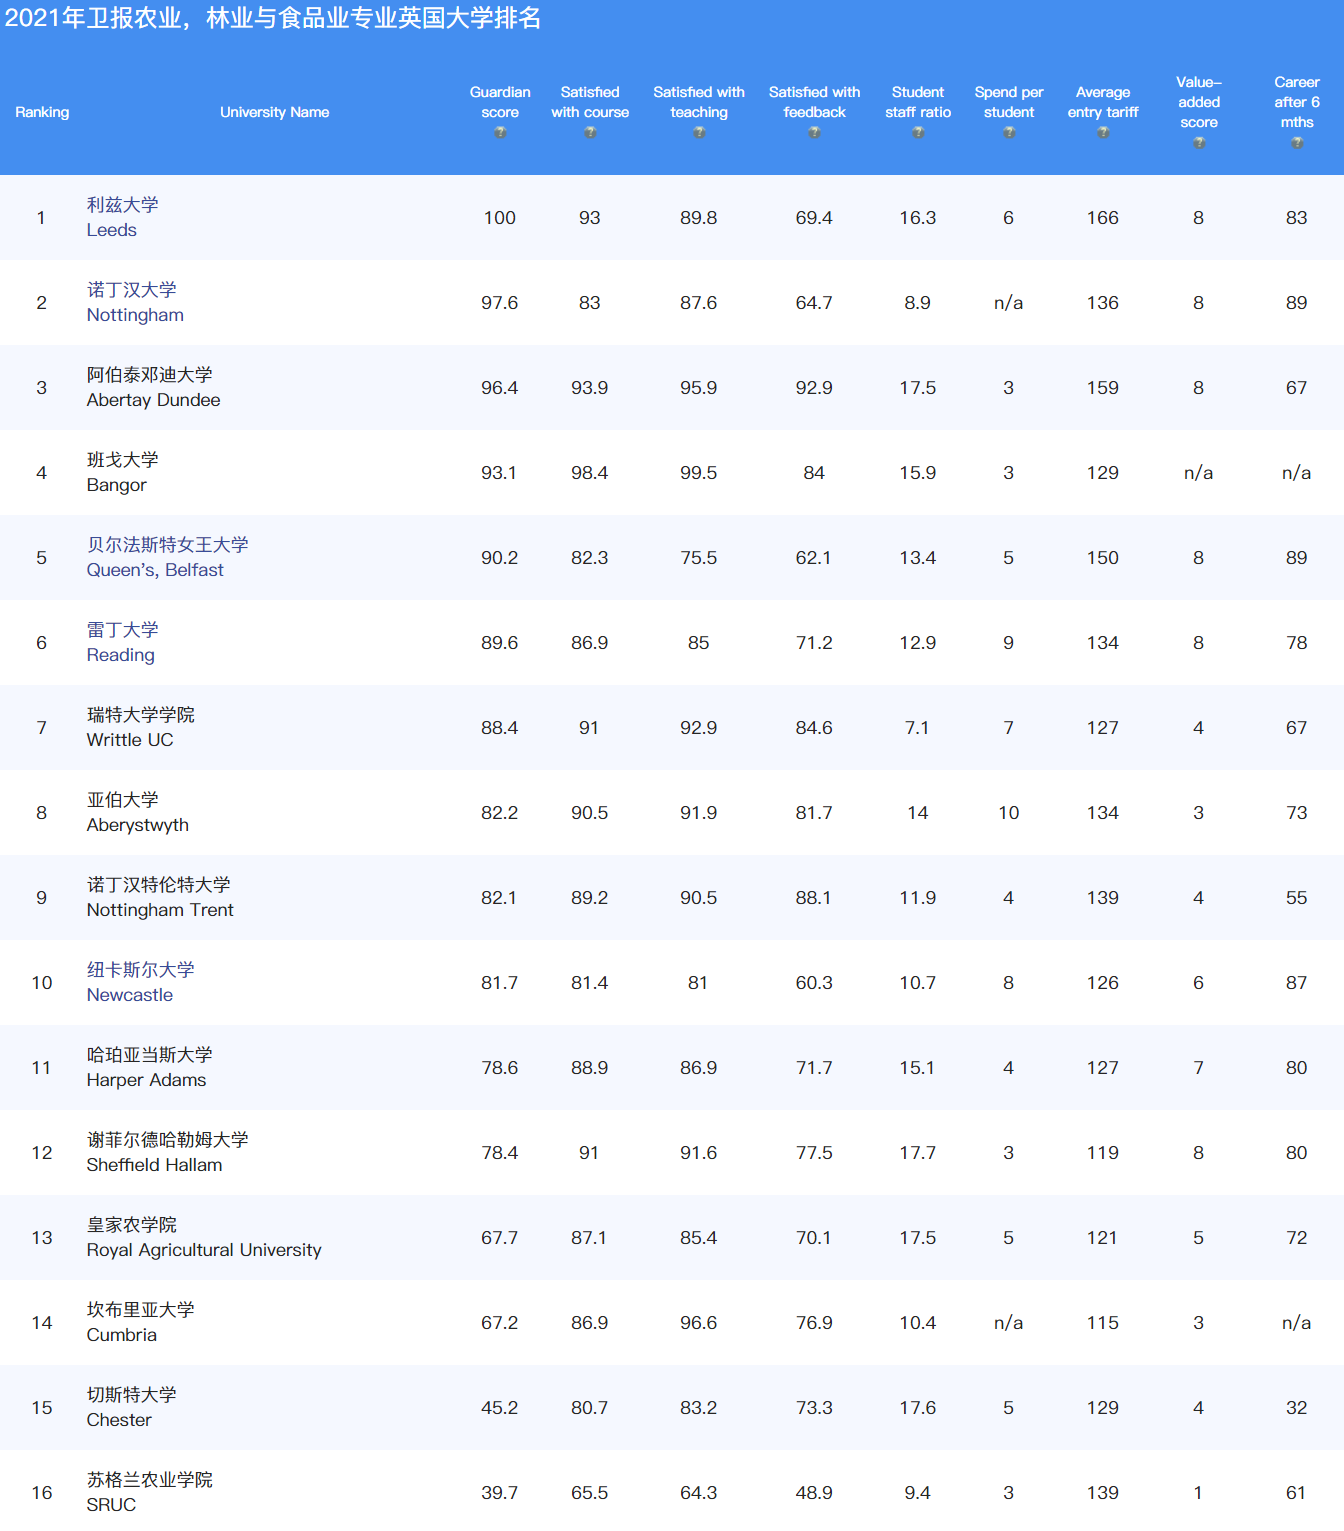Viewport: 1344px width, 1531px height.
Task: Click the Ranking column header
Action: 42,112
